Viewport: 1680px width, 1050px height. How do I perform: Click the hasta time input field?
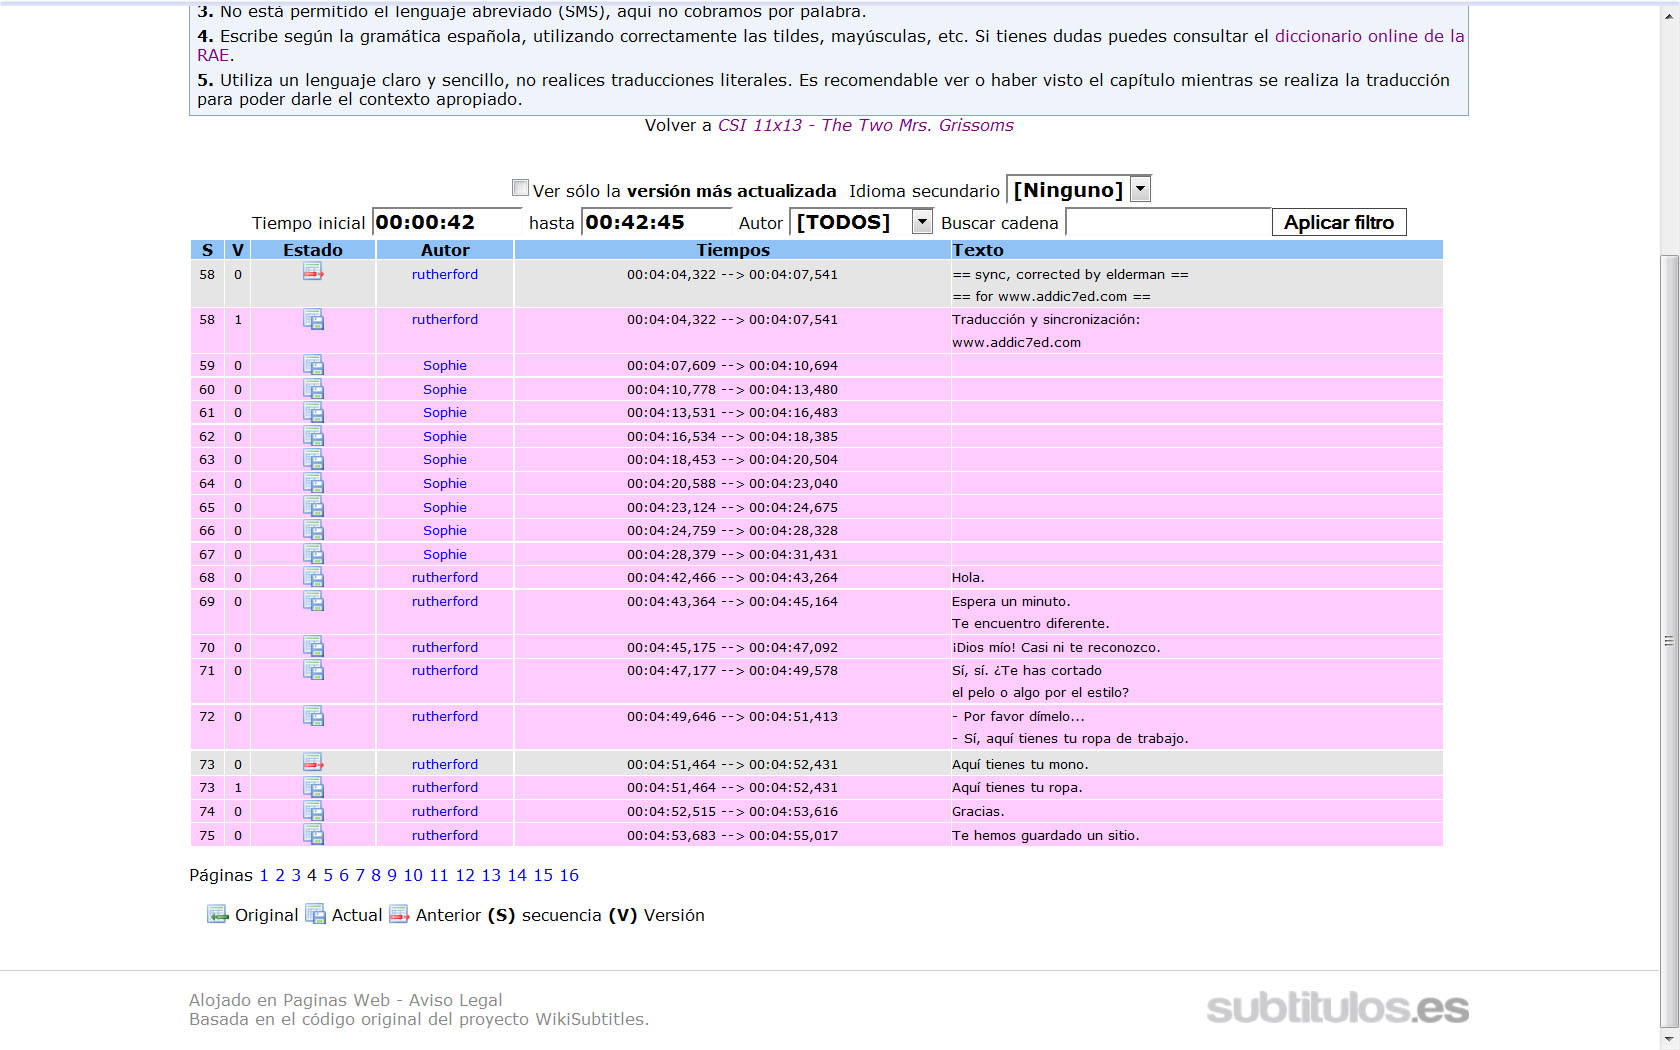coord(656,222)
